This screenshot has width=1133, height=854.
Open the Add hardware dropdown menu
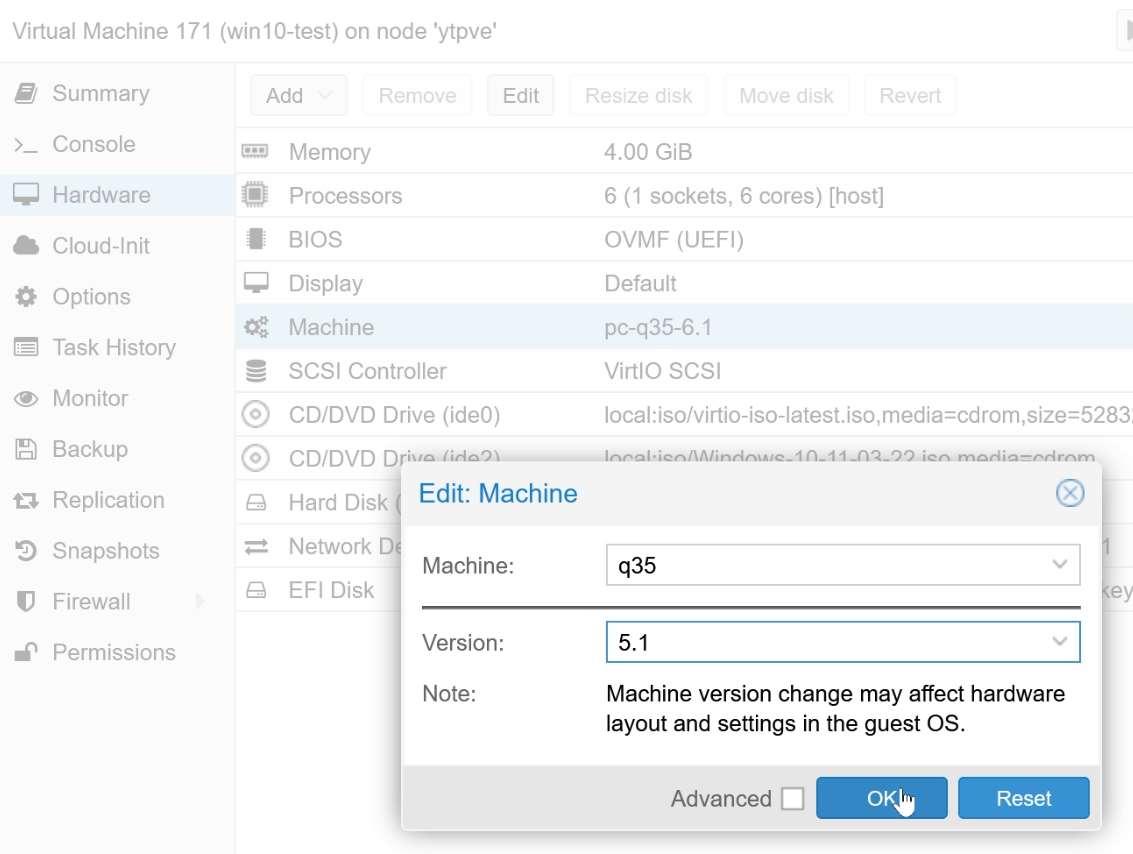[298, 96]
